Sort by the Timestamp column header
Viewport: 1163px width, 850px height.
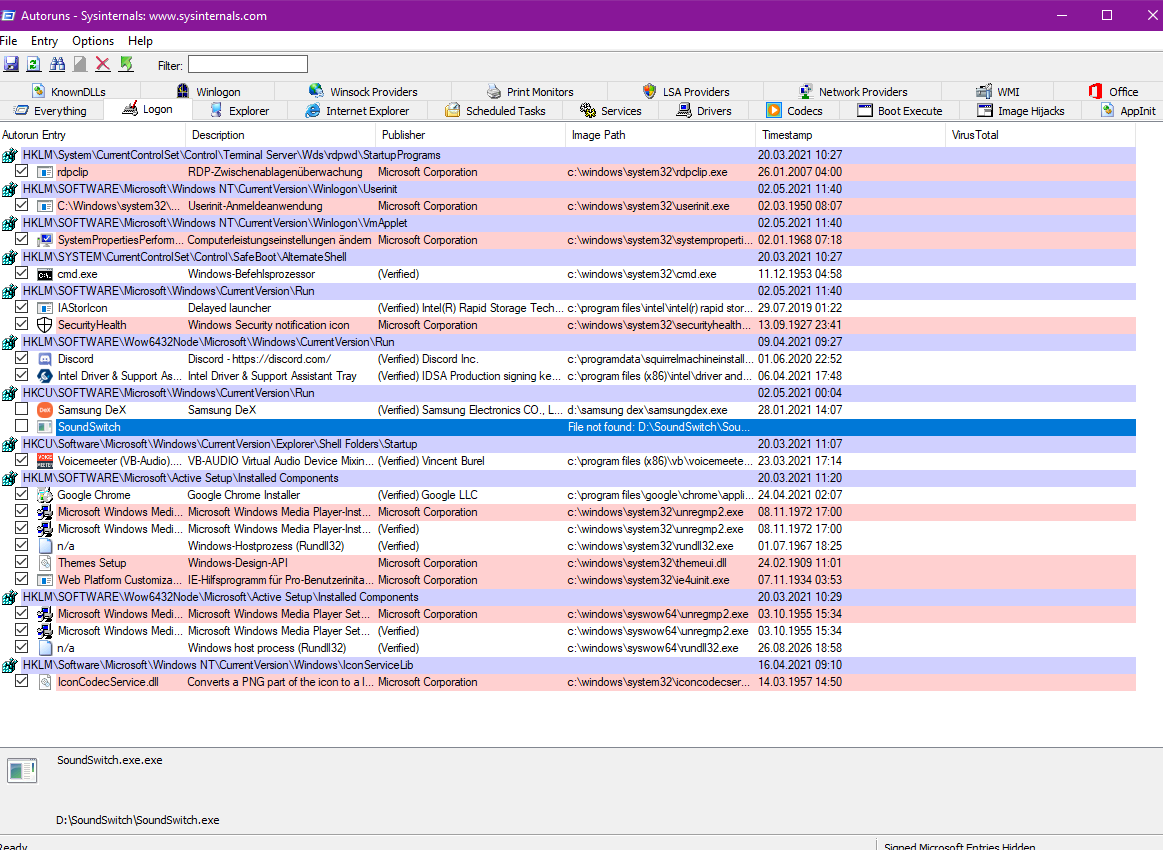[850, 135]
